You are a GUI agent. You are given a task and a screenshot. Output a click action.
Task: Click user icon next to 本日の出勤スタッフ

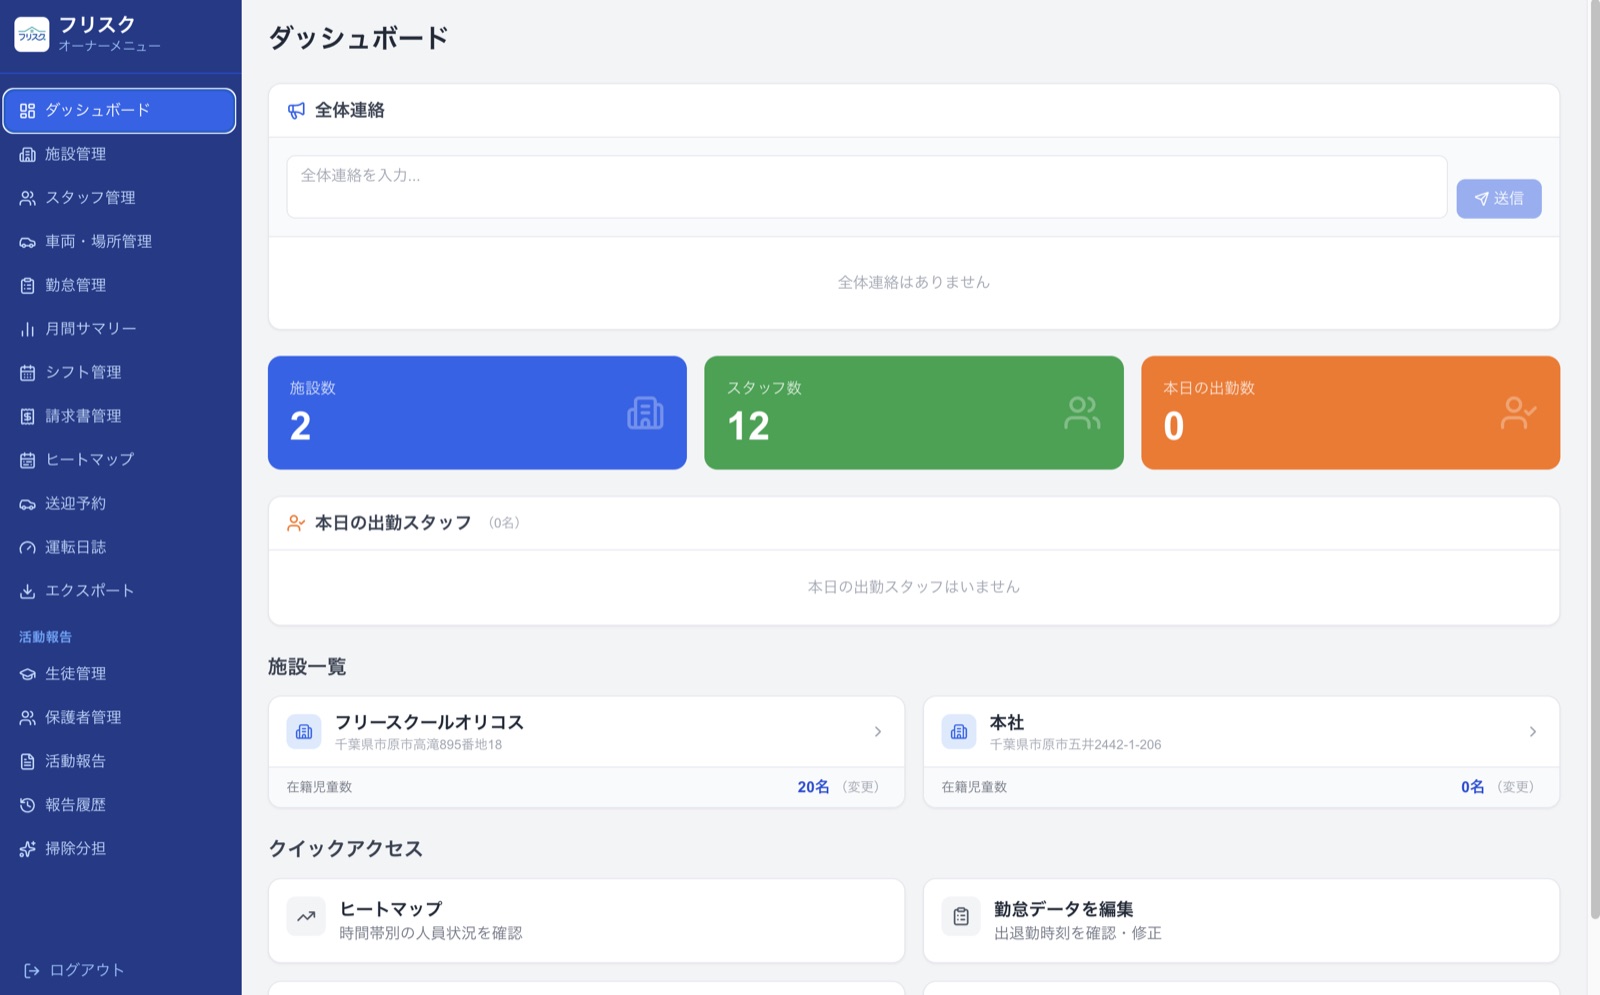pyautogui.click(x=296, y=523)
